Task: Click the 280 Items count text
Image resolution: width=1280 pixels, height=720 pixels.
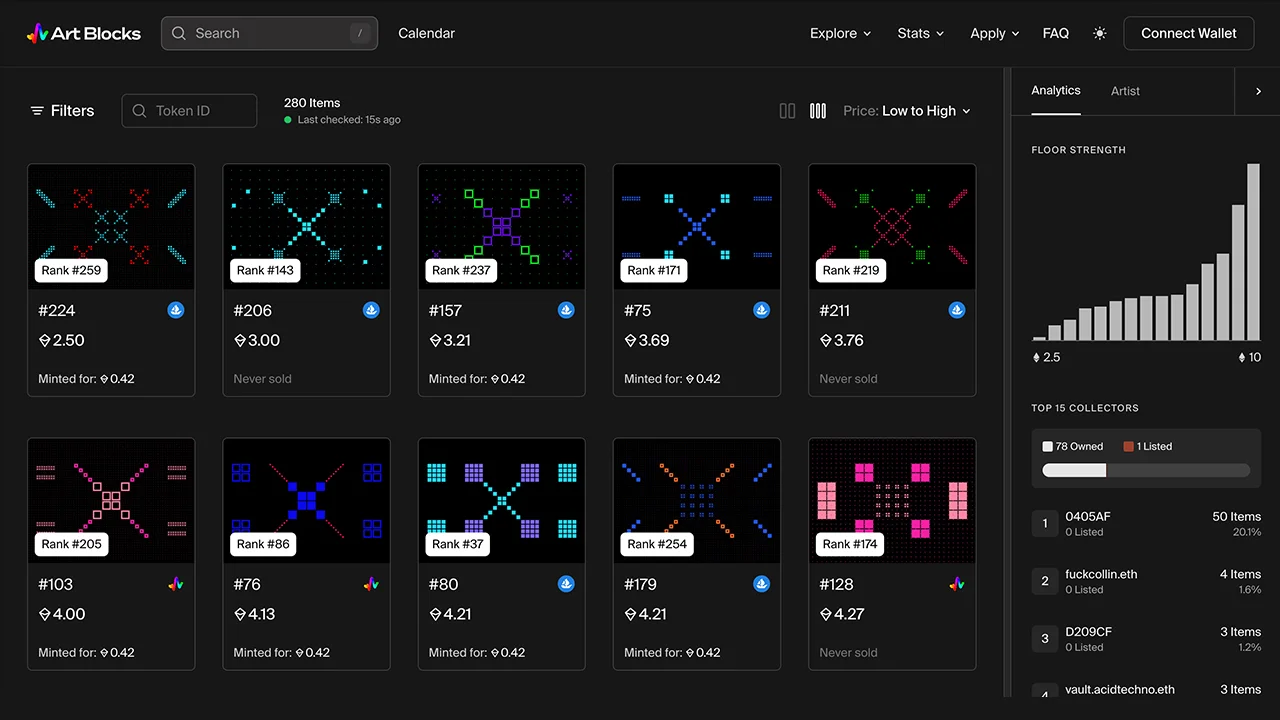Action: tap(312, 103)
